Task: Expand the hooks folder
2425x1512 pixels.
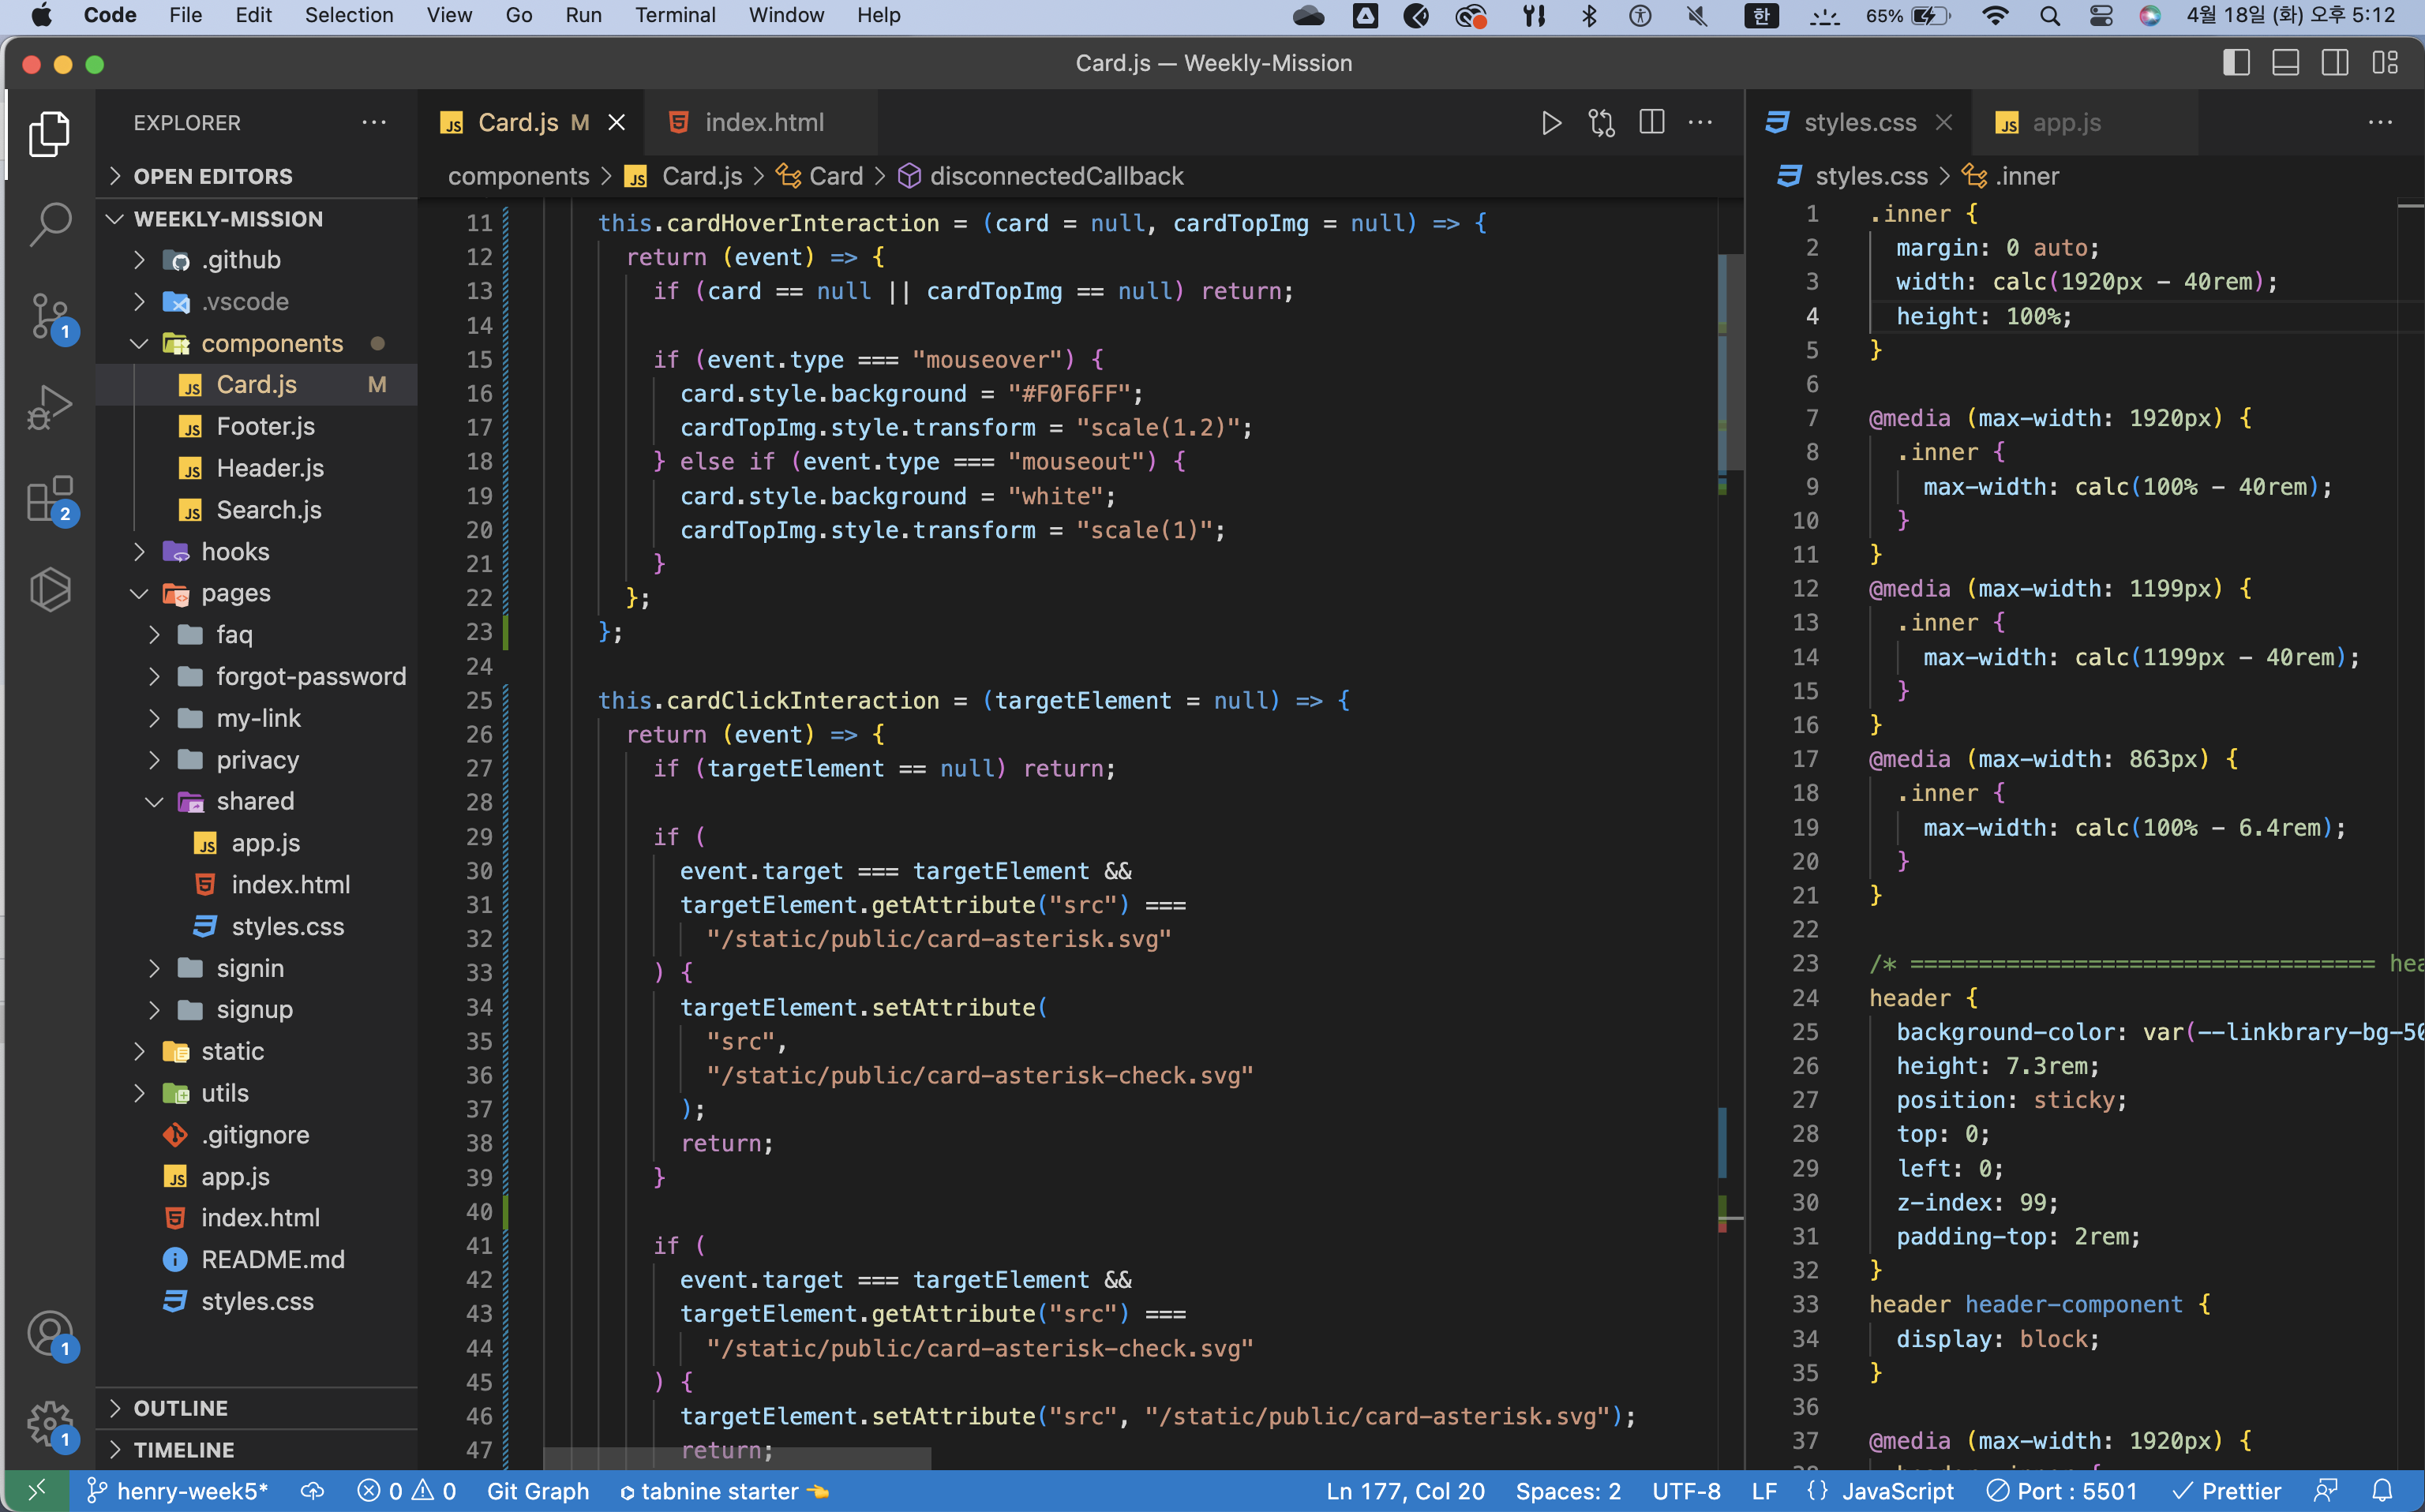Action: tap(235, 551)
